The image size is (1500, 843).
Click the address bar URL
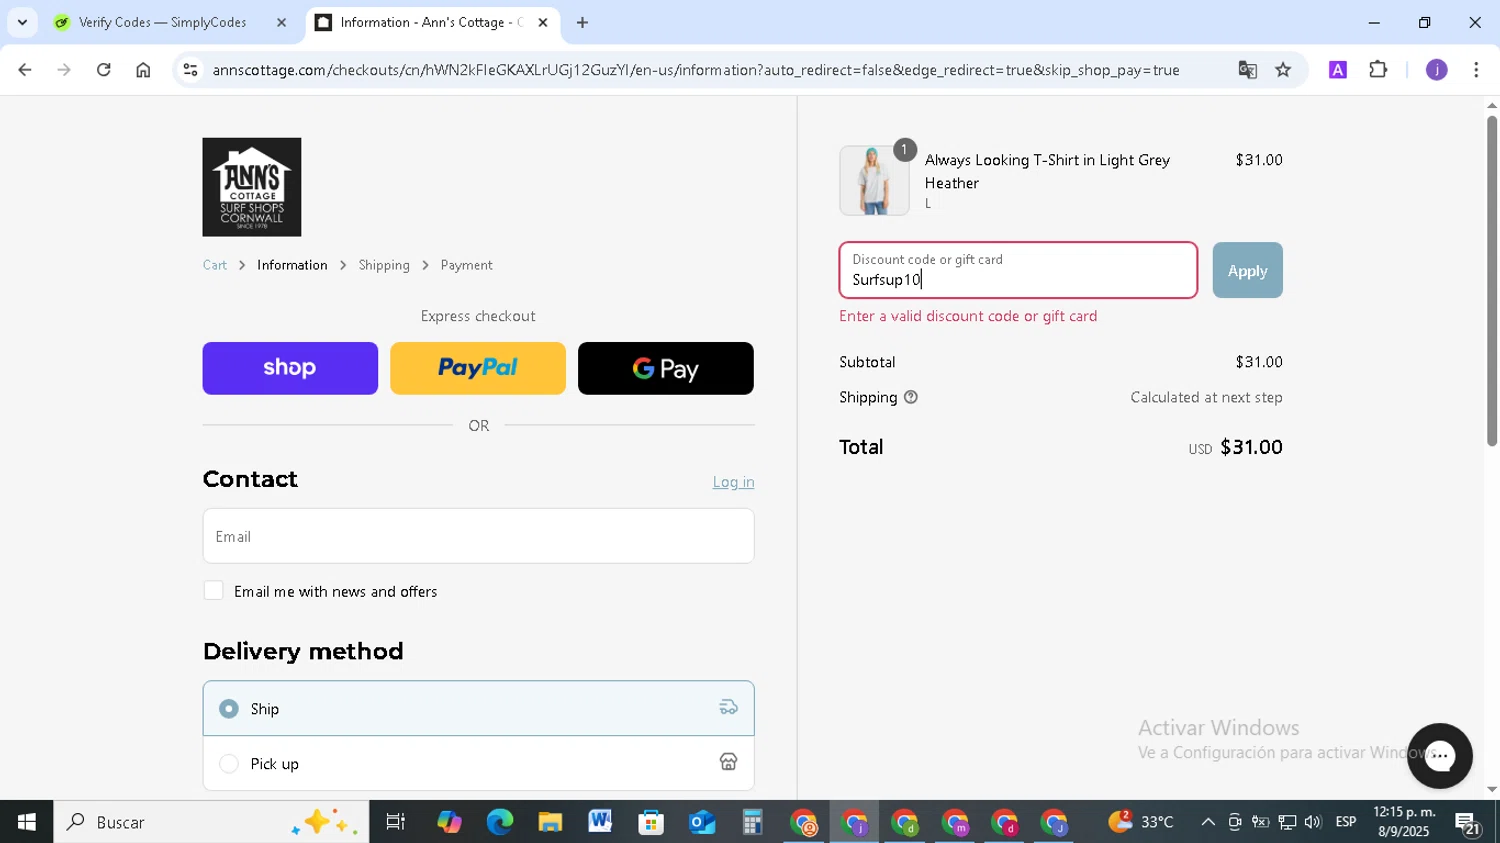point(696,70)
